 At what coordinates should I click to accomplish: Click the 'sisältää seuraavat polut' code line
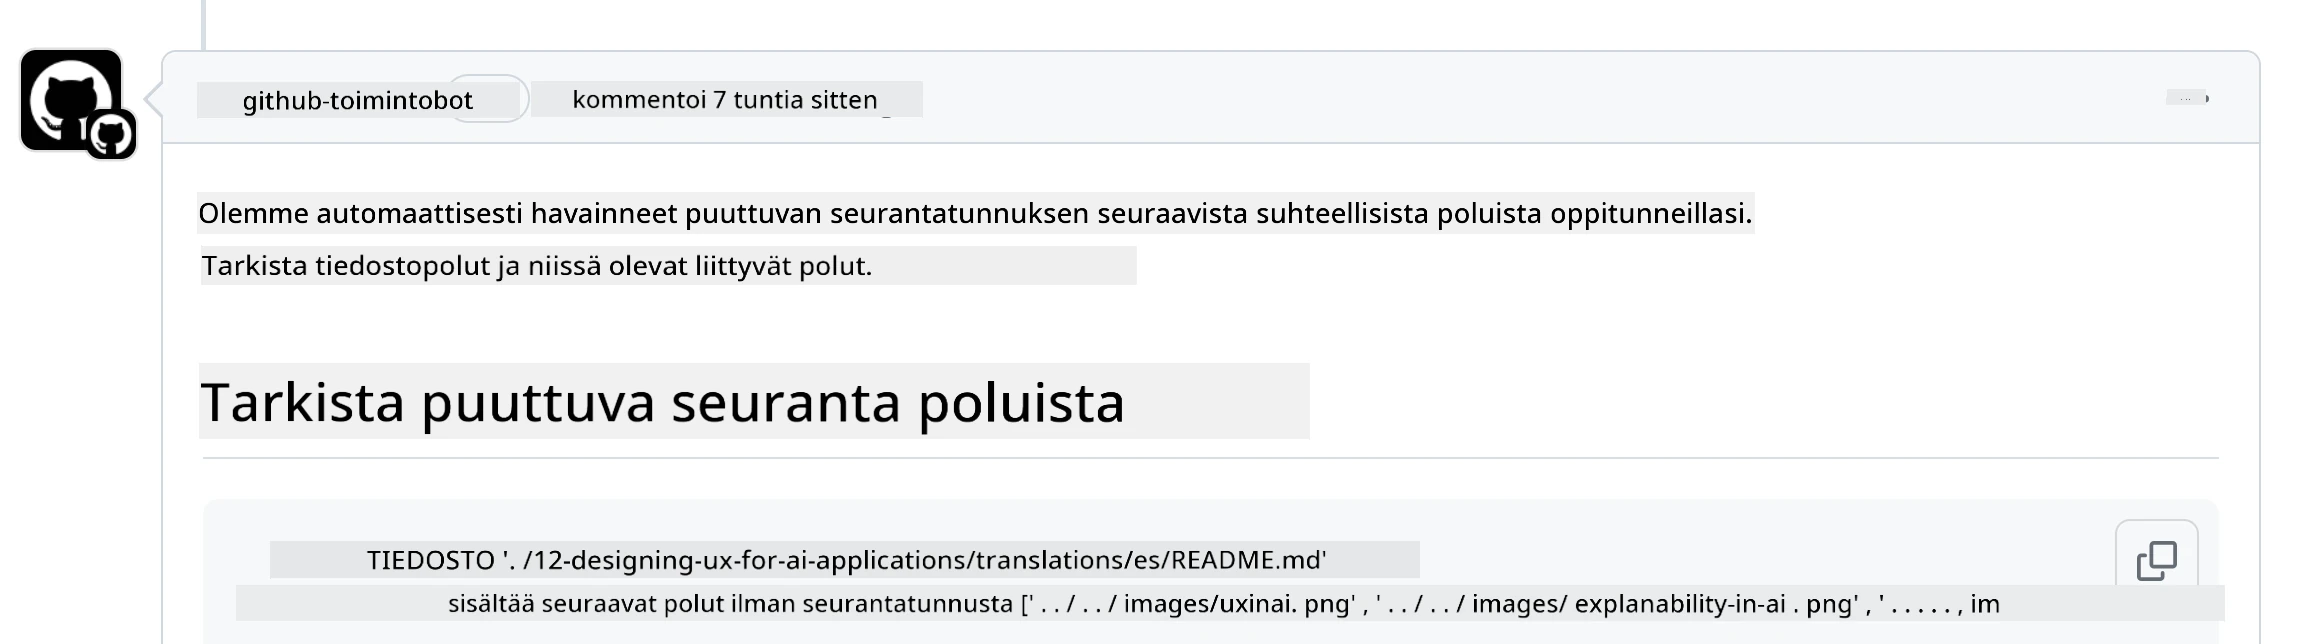(x=1223, y=604)
